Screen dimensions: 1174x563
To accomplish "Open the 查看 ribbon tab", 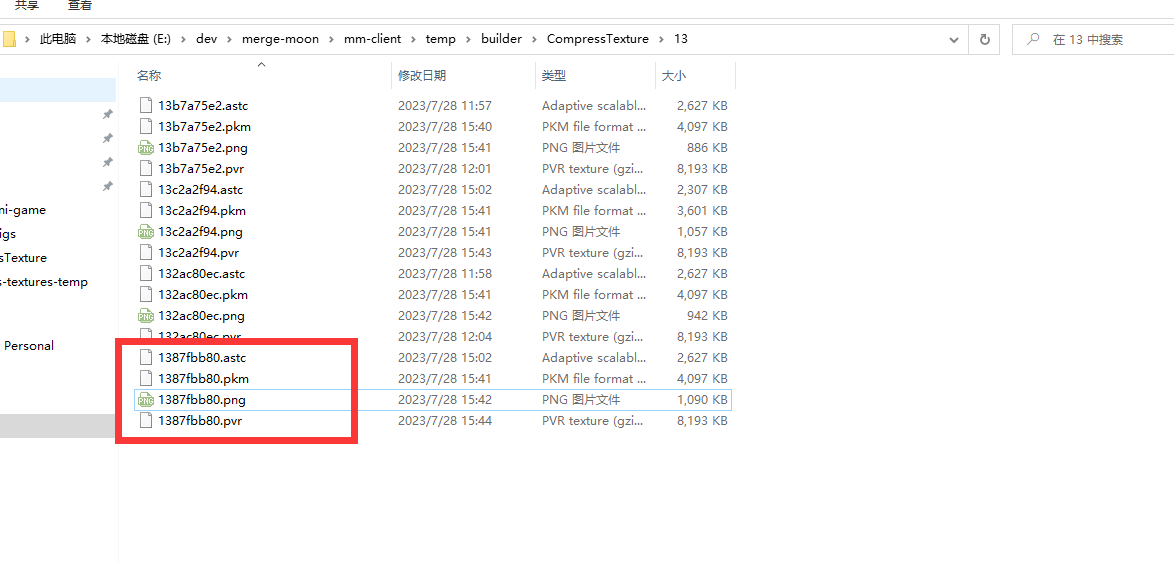I will pyautogui.click(x=80, y=5).
